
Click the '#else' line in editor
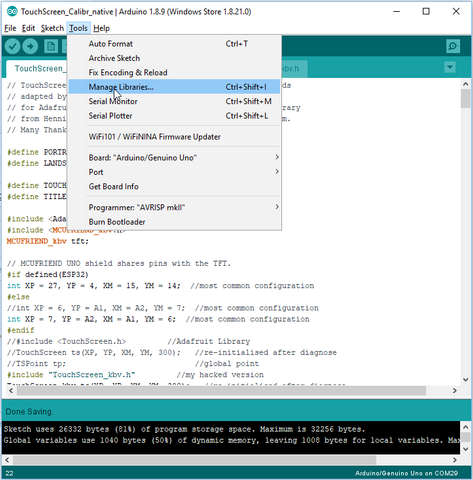coord(18,297)
